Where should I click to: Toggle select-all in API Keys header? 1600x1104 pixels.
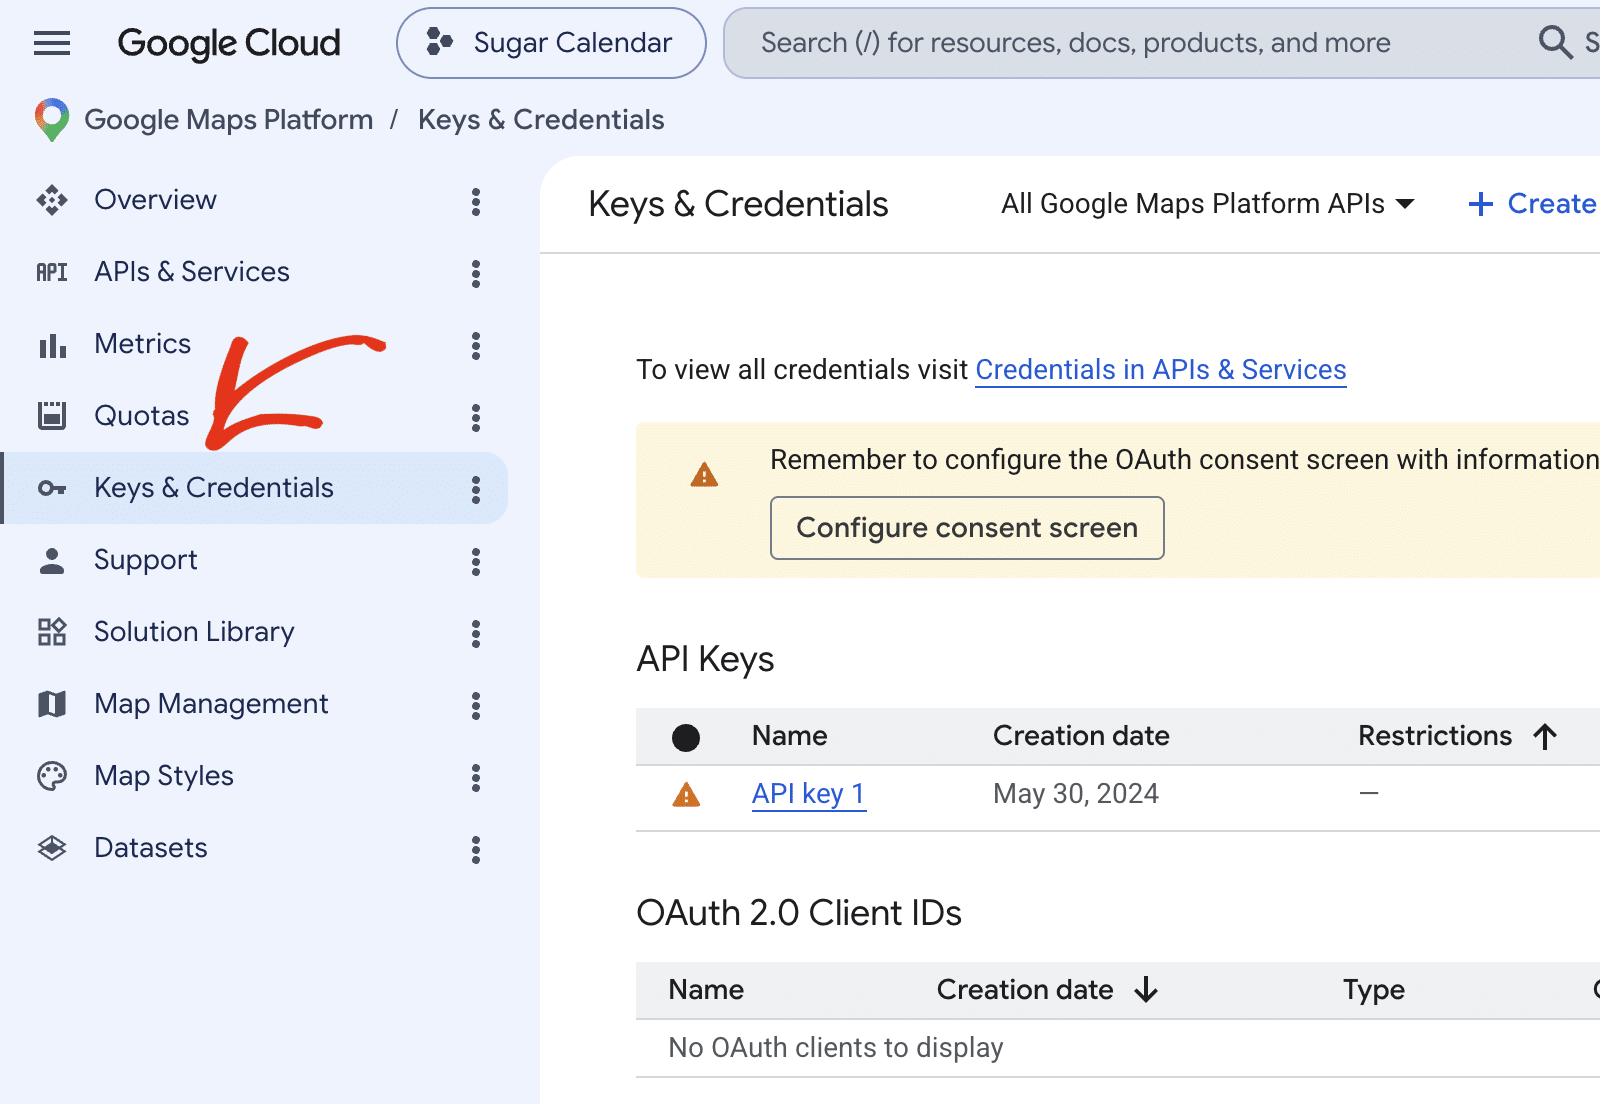click(686, 738)
